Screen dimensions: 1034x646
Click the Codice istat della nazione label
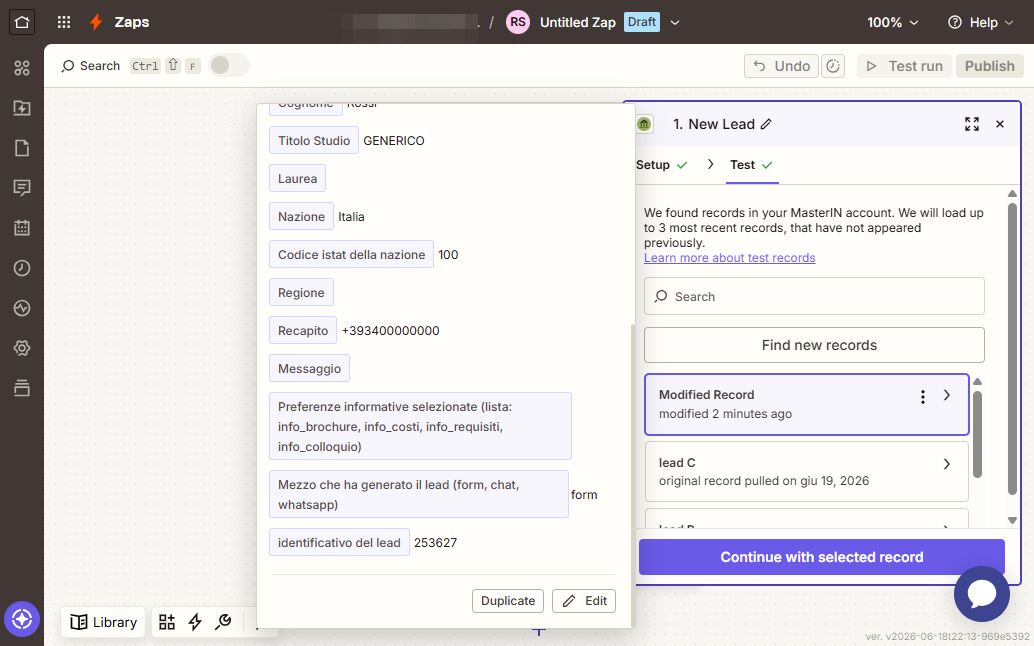click(x=351, y=254)
